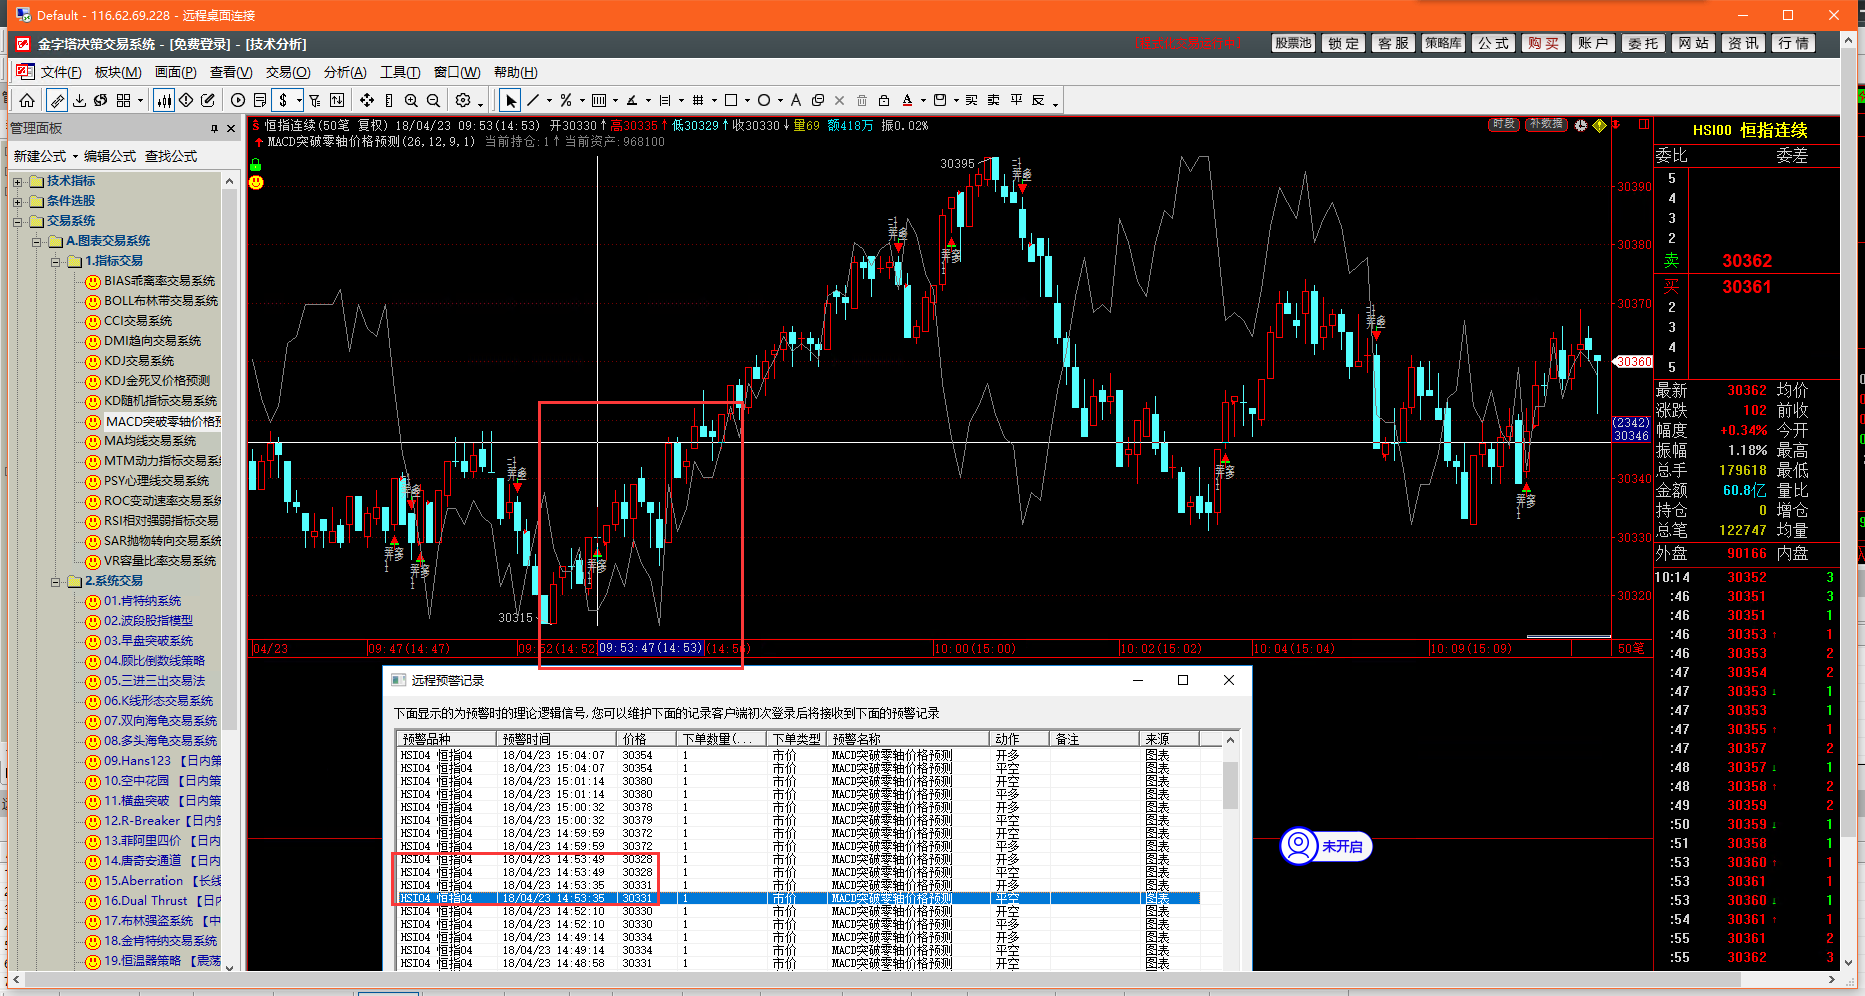Expand the 技术指标 tree folder
Image resolution: width=1865 pixels, height=996 pixels.
click(x=17, y=181)
